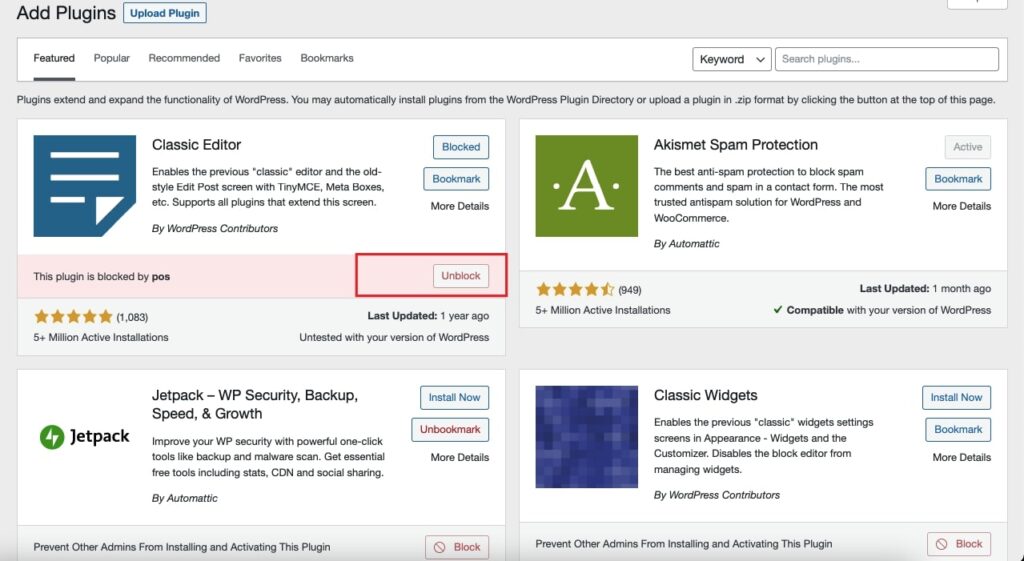Screen dimensions: 1024x561
Task: Open More Details for Jetpack
Action: point(460,457)
